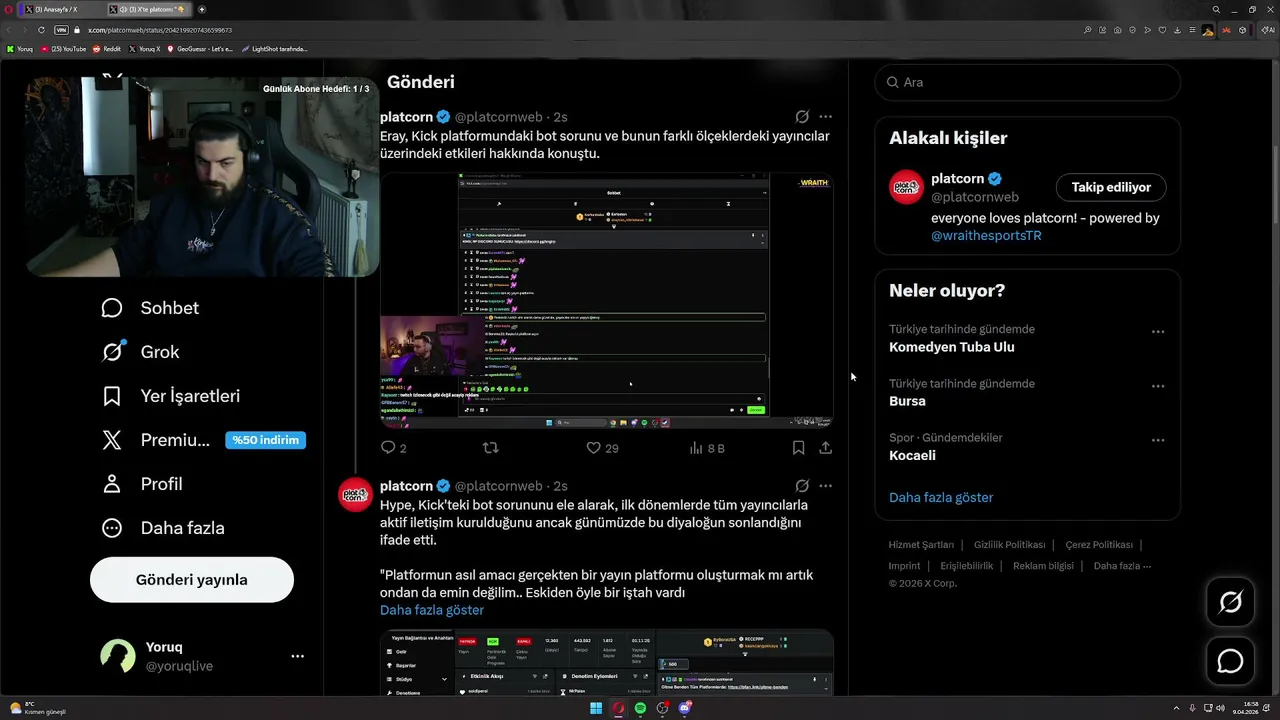Toggle Opera VPN badge
Screen dimensions: 1280x720
tap(61, 30)
